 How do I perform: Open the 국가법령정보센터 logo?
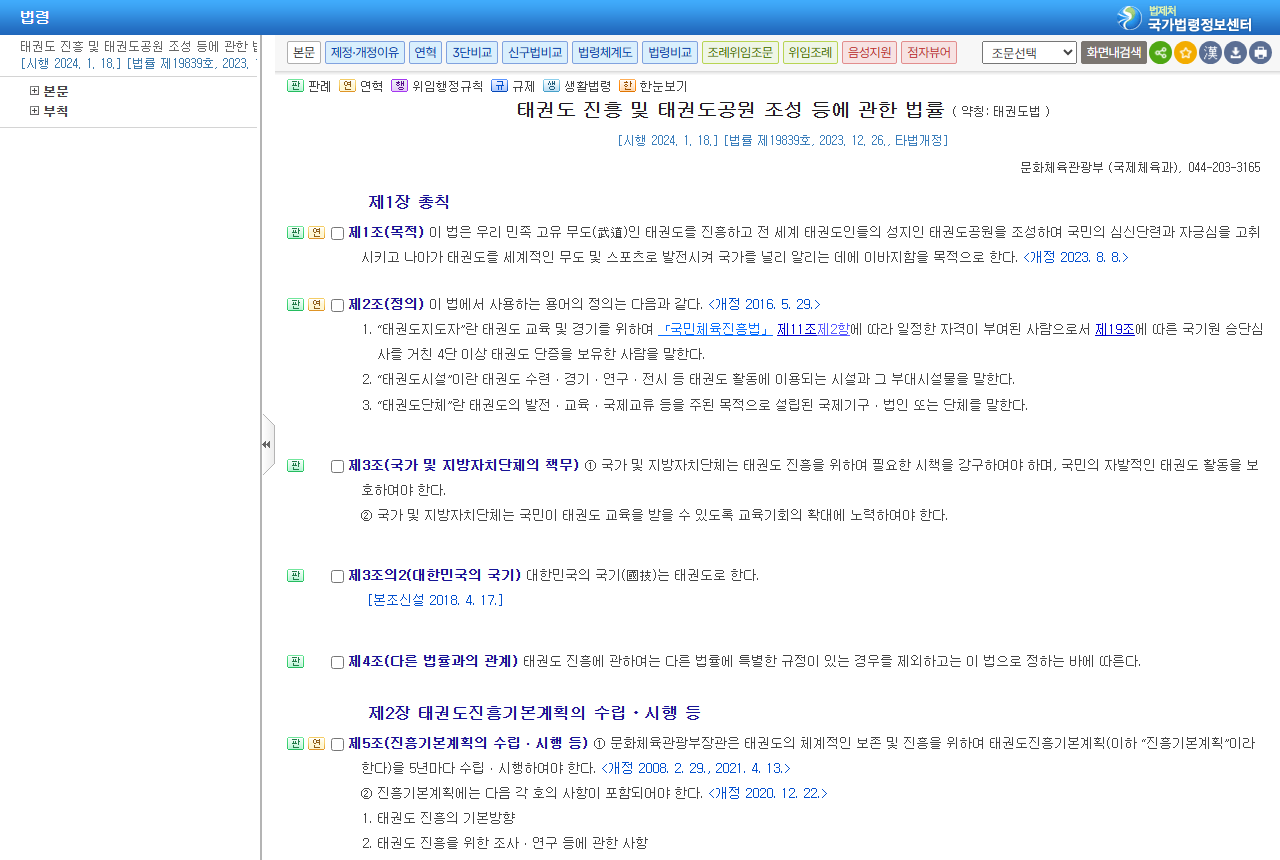1185,18
